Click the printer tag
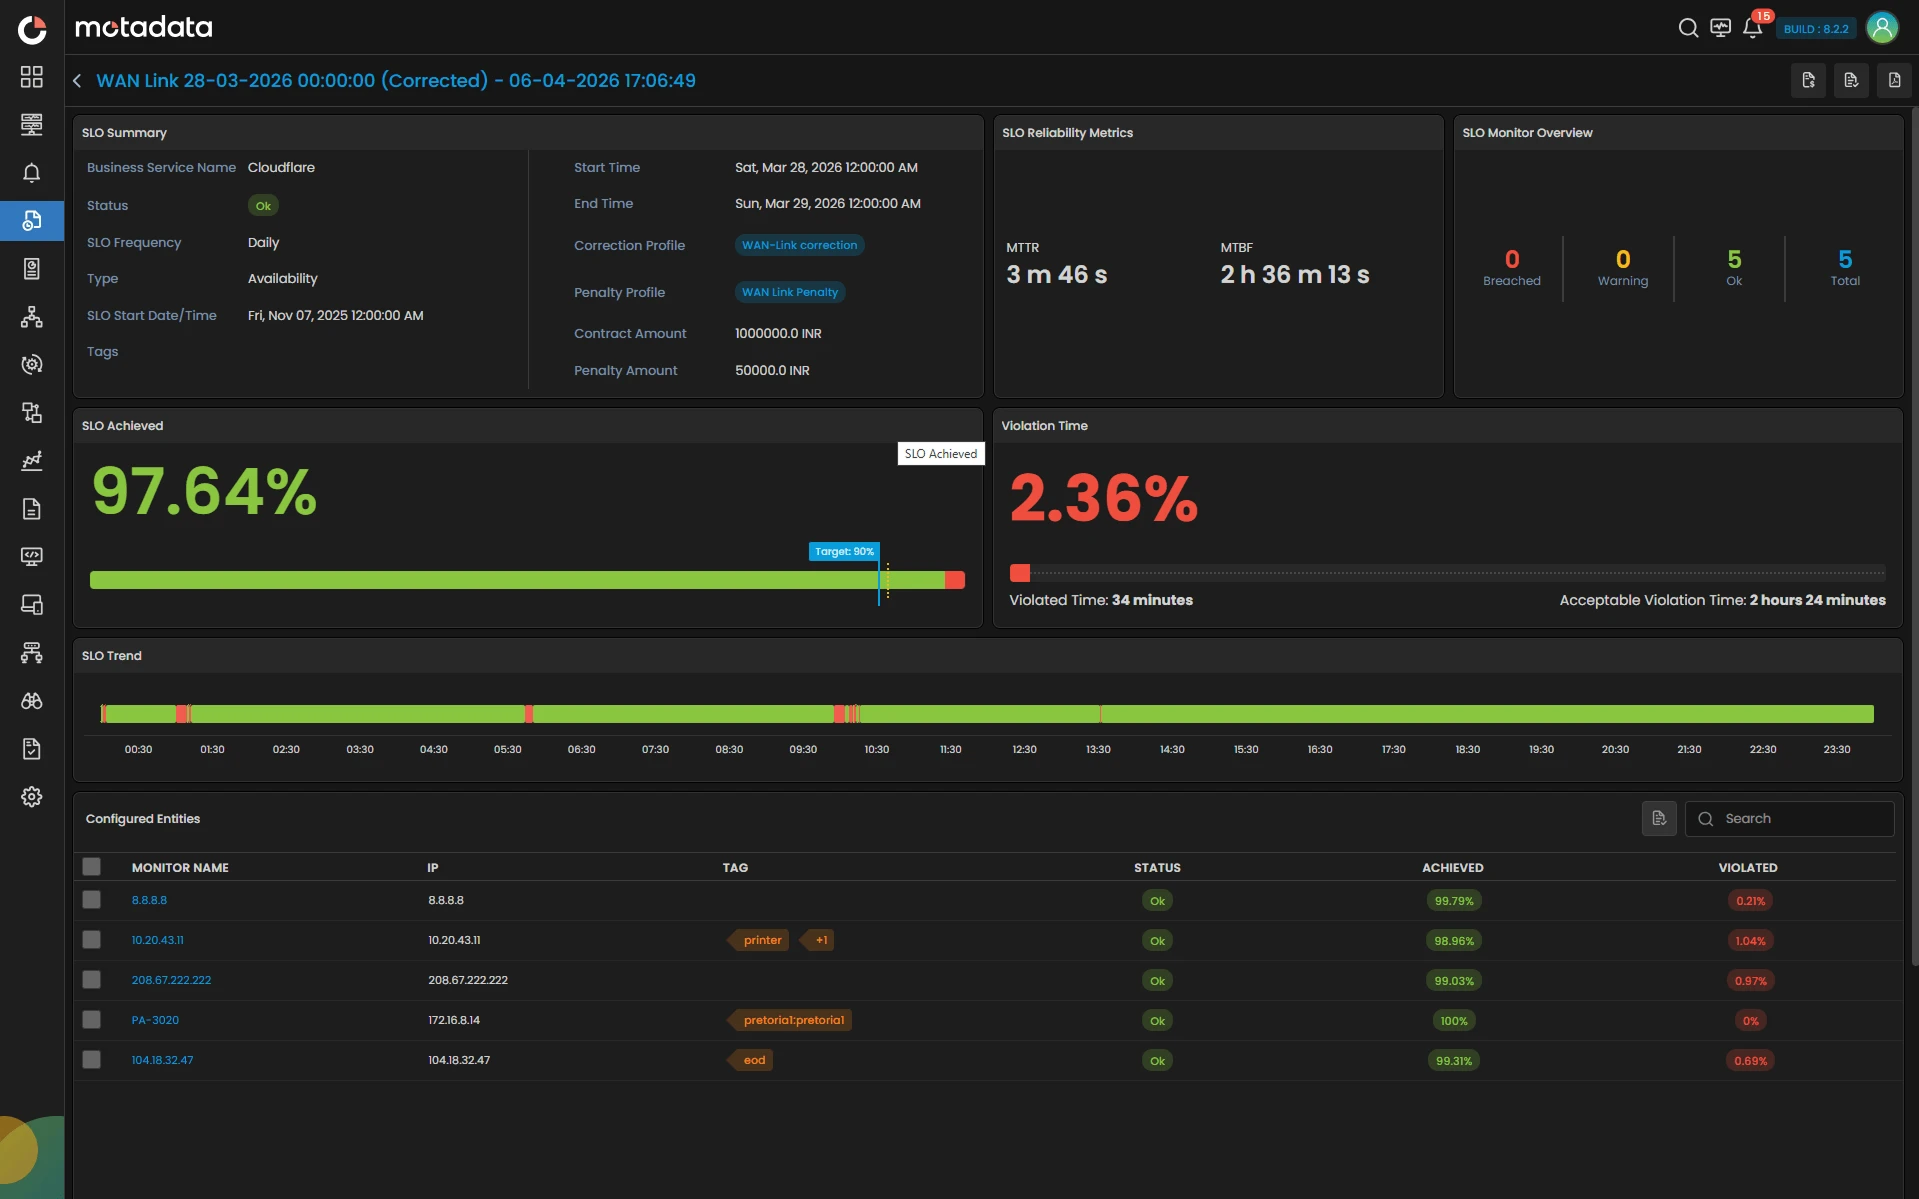This screenshot has height=1199, width=1919. coord(759,940)
